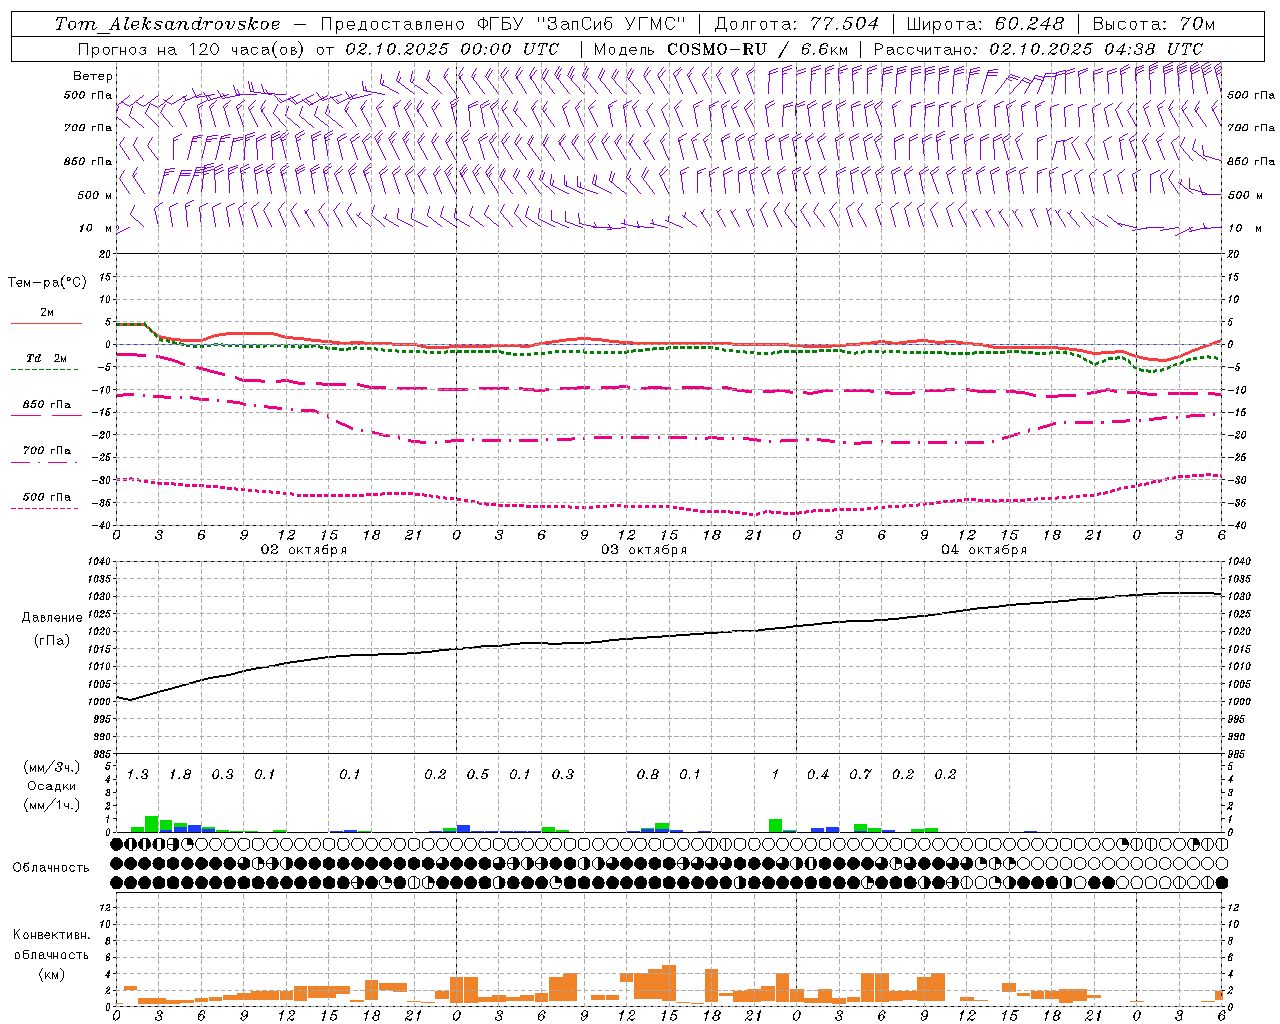
Task: Click the Td 2м dew point legend
Action: (x=46, y=358)
